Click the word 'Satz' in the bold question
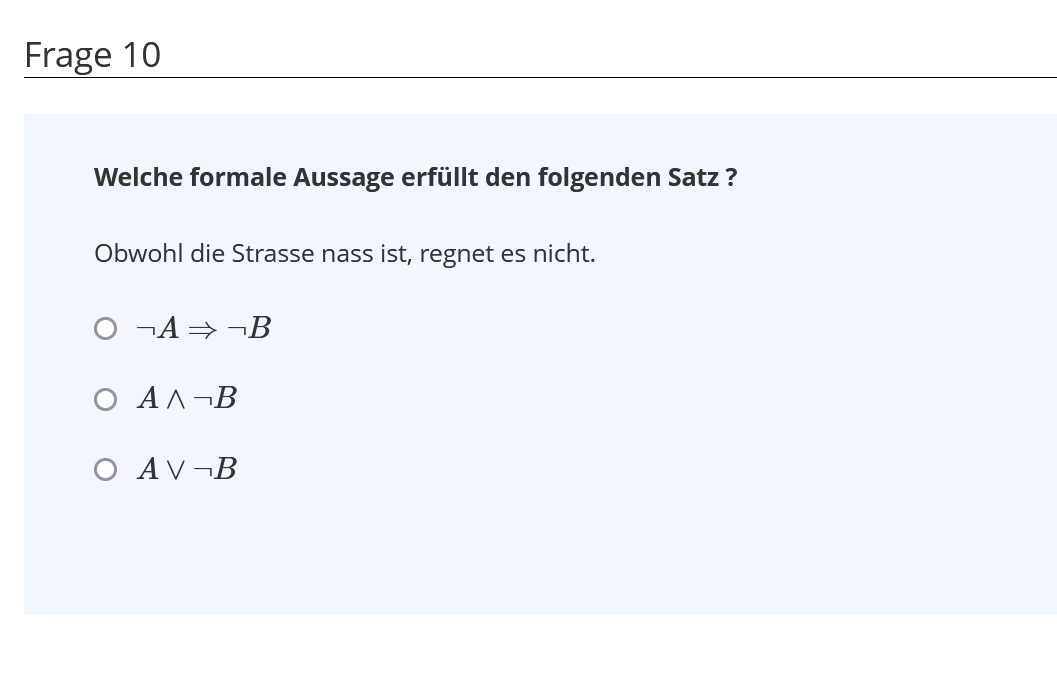The width and height of the screenshot is (1057, 684). [693, 177]
